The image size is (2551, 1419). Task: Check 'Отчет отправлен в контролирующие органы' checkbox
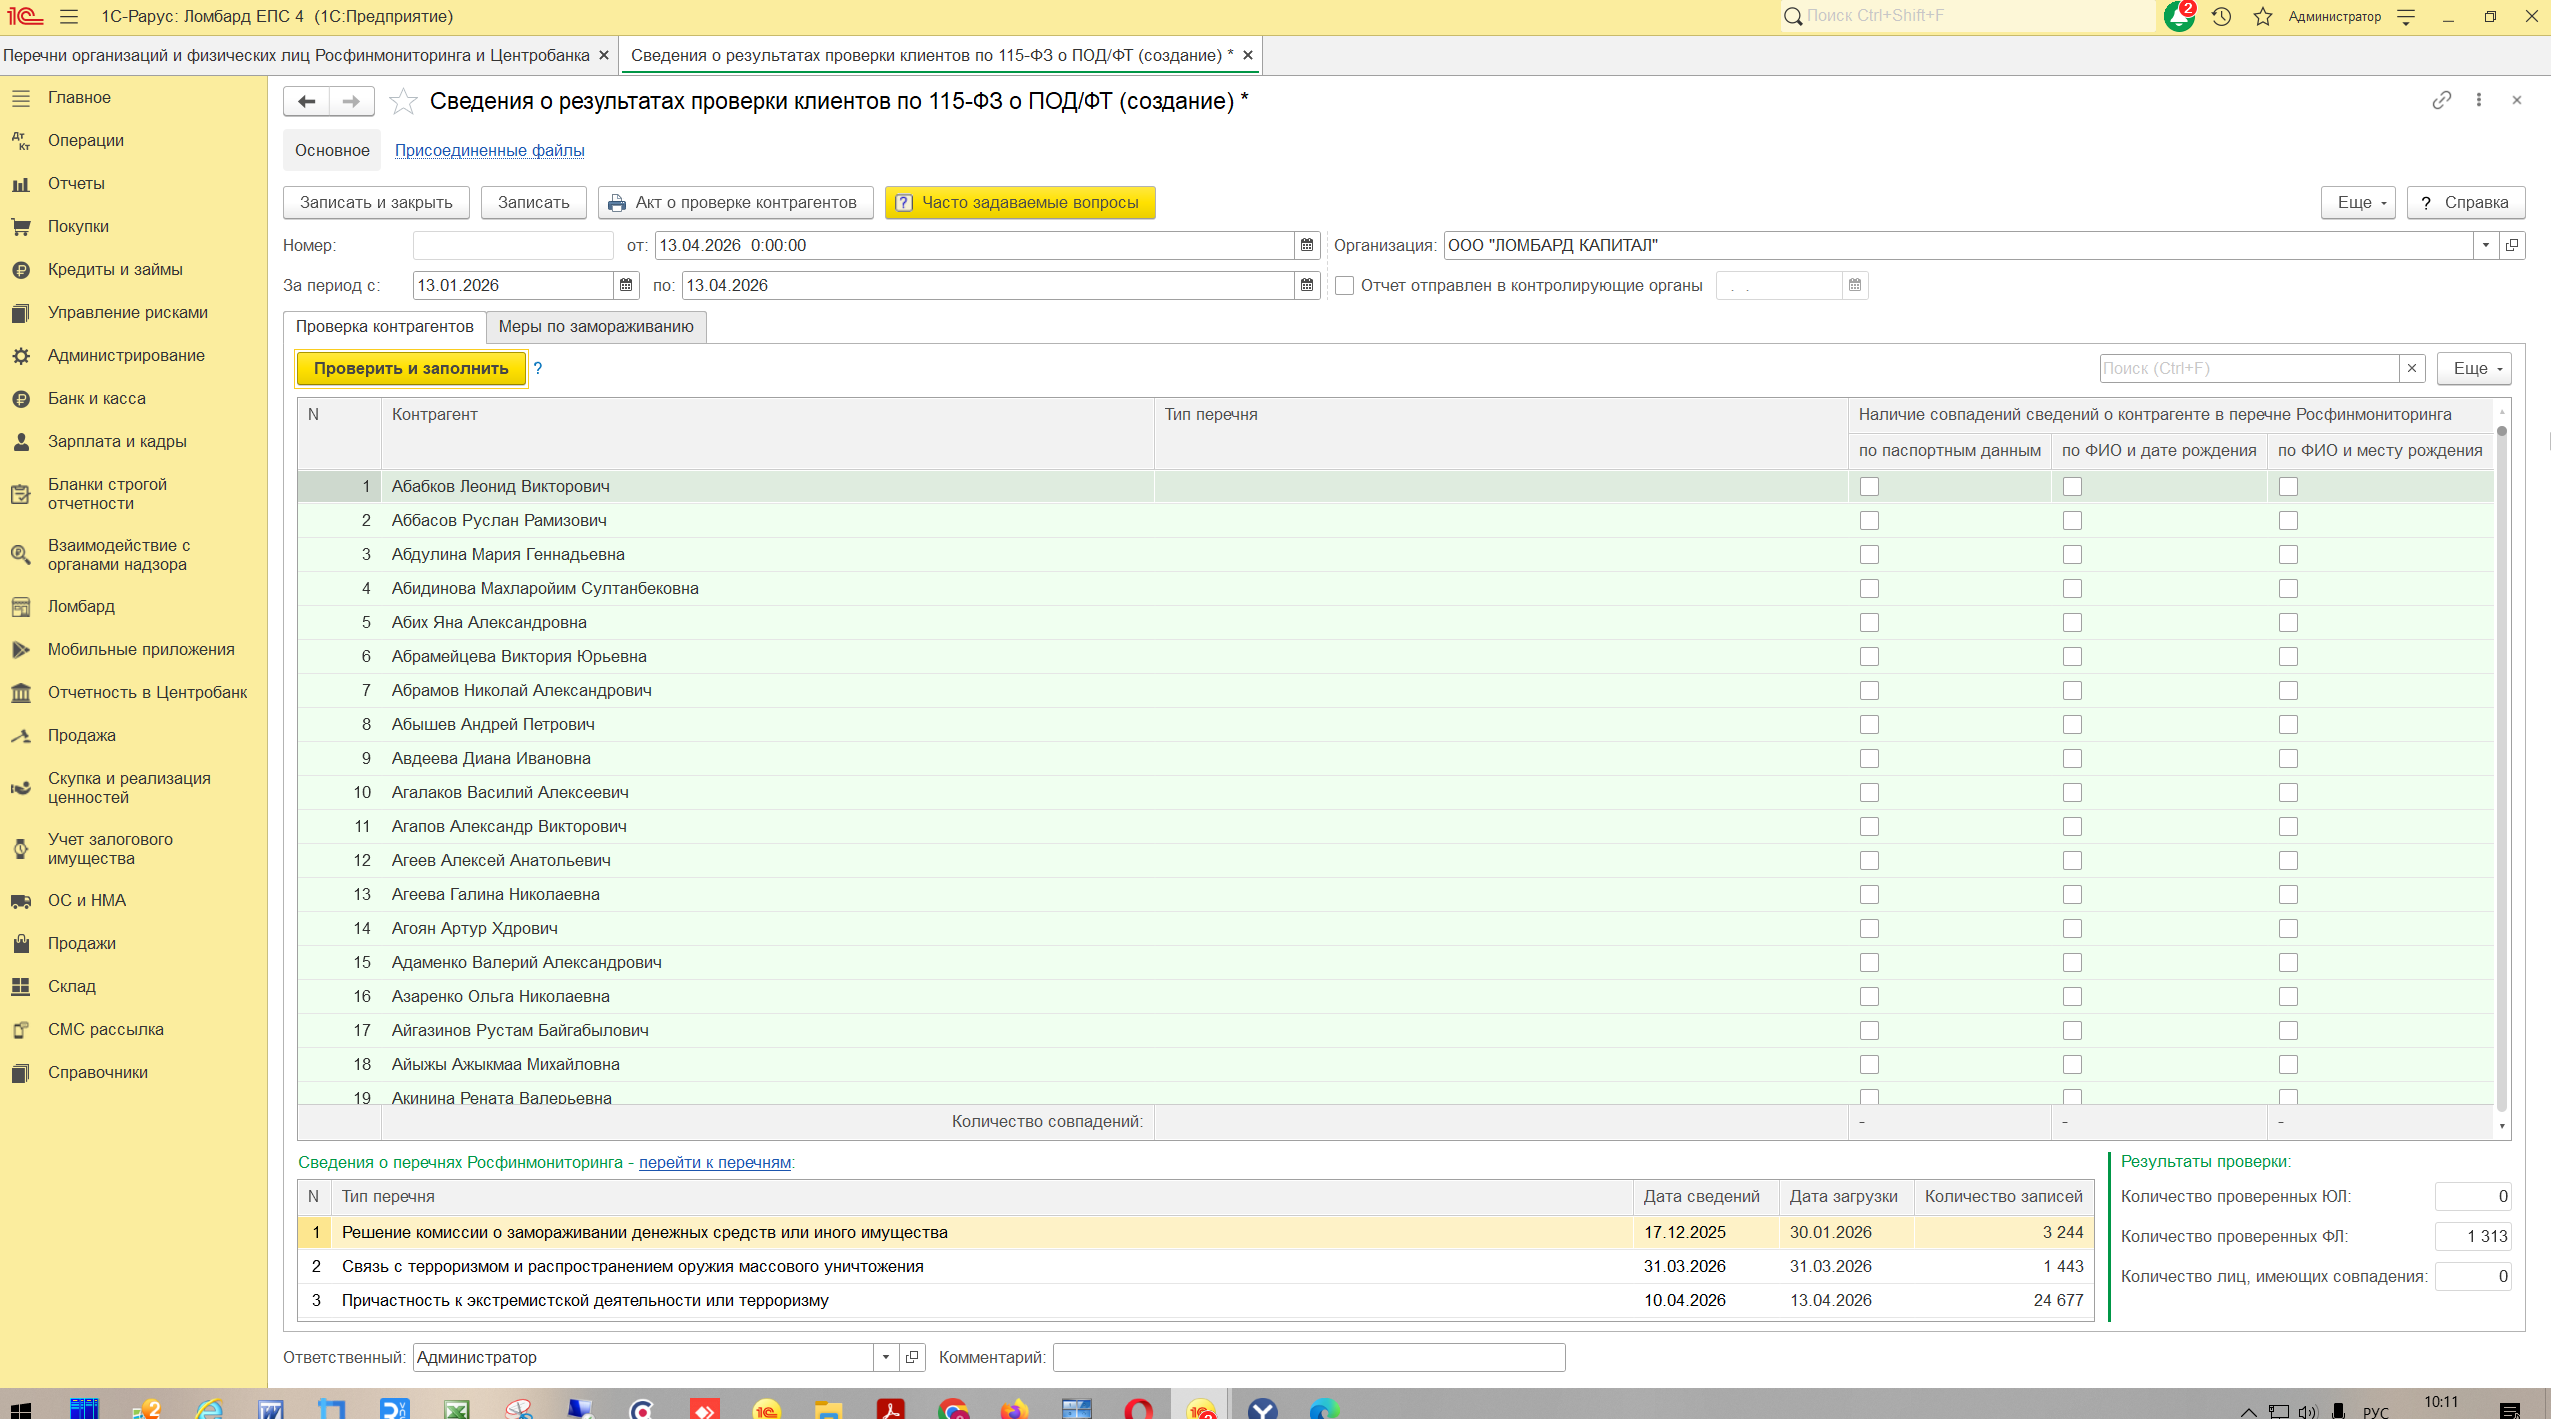(x=1344, y=285)
